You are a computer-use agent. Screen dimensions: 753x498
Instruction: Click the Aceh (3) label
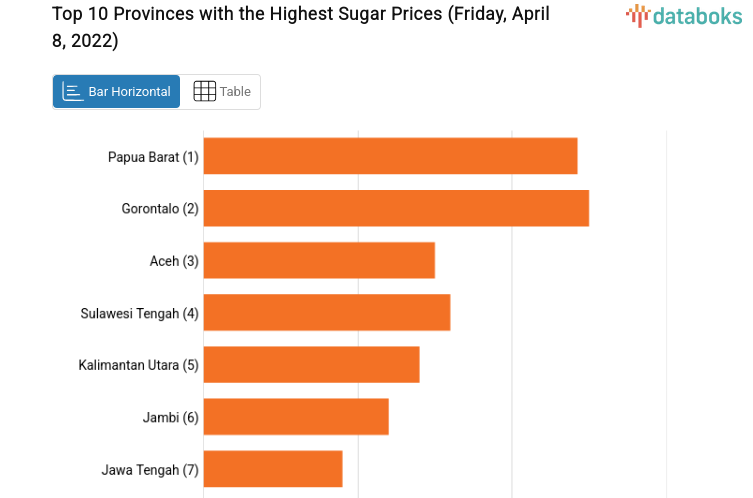click(x=174, y=261)
